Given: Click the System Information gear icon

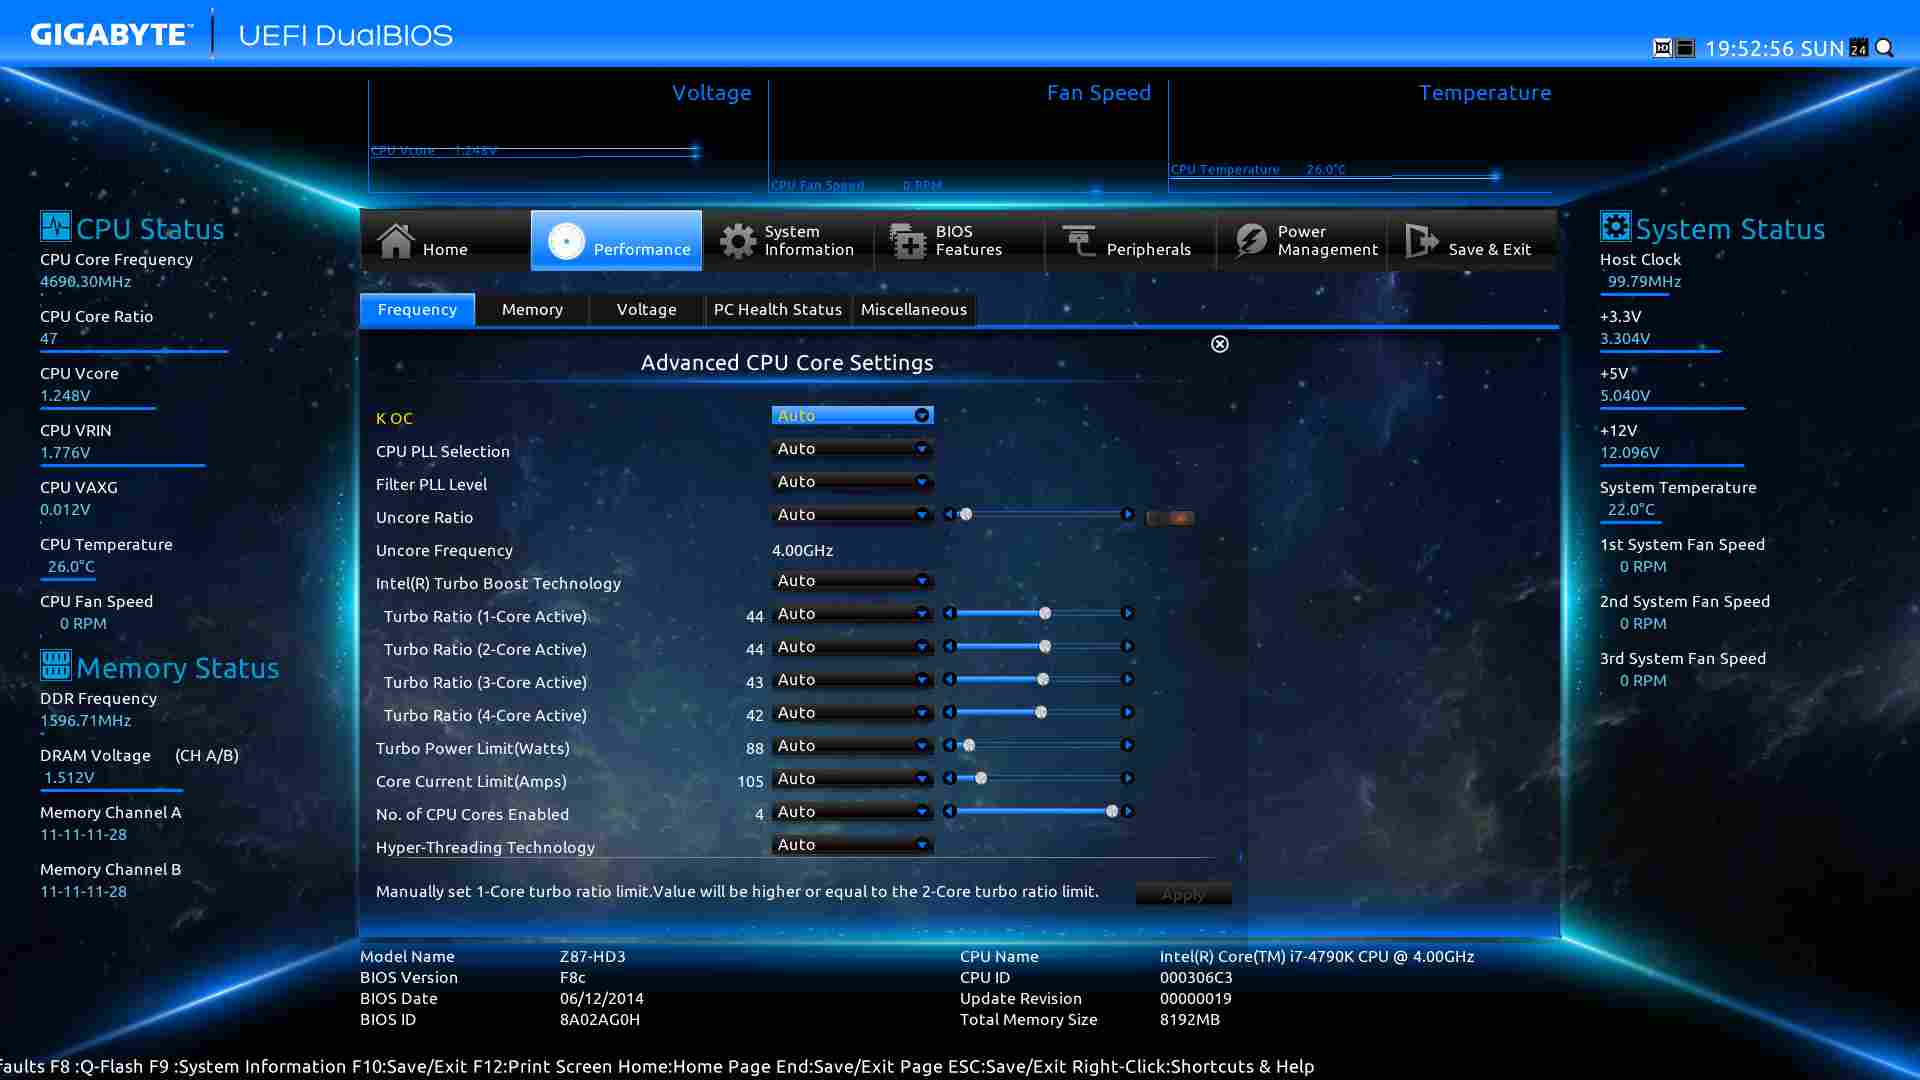Looking at the screenshot, I should tap(738, 241).
